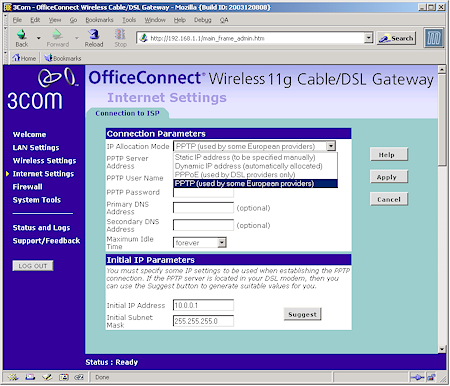Click the Secondary DNS Address field
Viewport: 450px width, 386px height.
[x=203, y=225]
